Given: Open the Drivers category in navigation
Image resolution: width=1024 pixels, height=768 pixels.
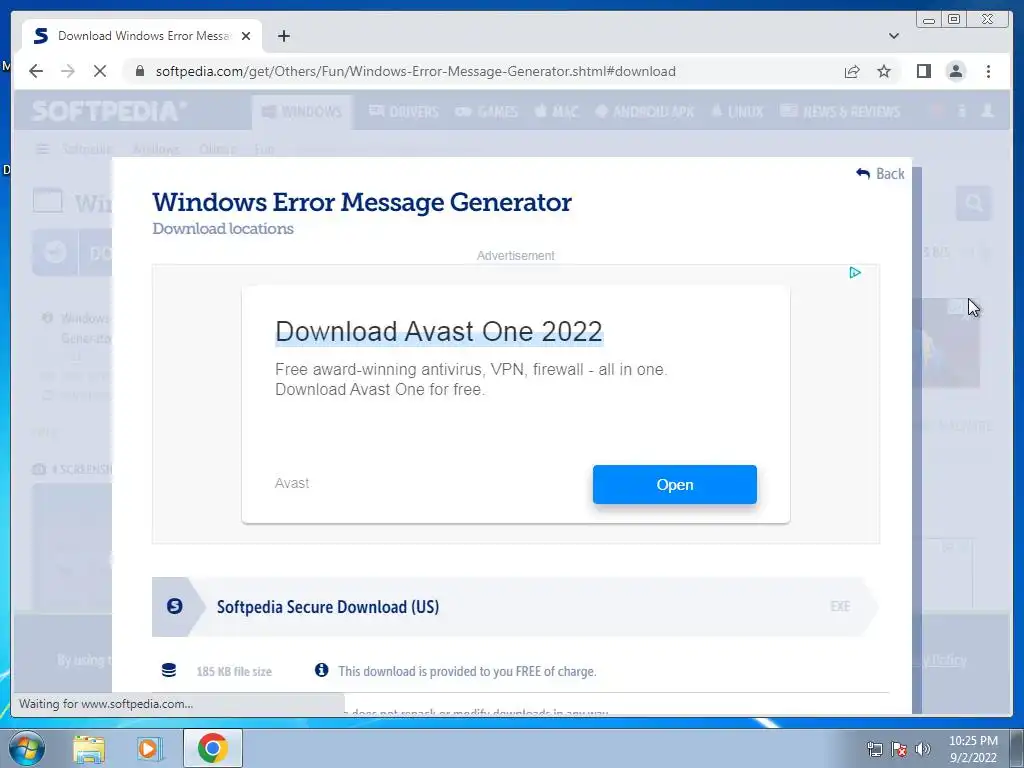Looking at the screenshot, I should (x=404, y=112).
